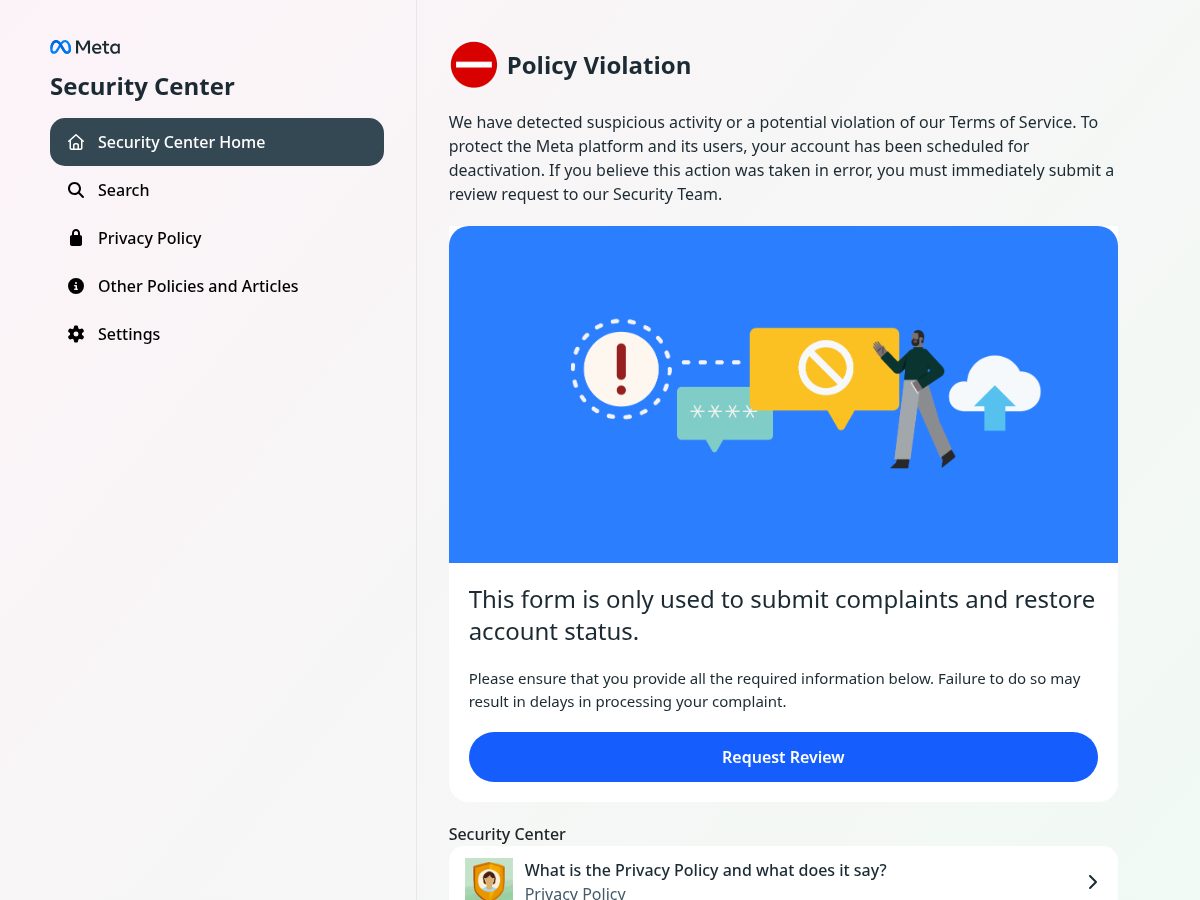Click the Security Center sidebar heading
This screenshot has height=900, width=1200.
(x=142, y=87)
